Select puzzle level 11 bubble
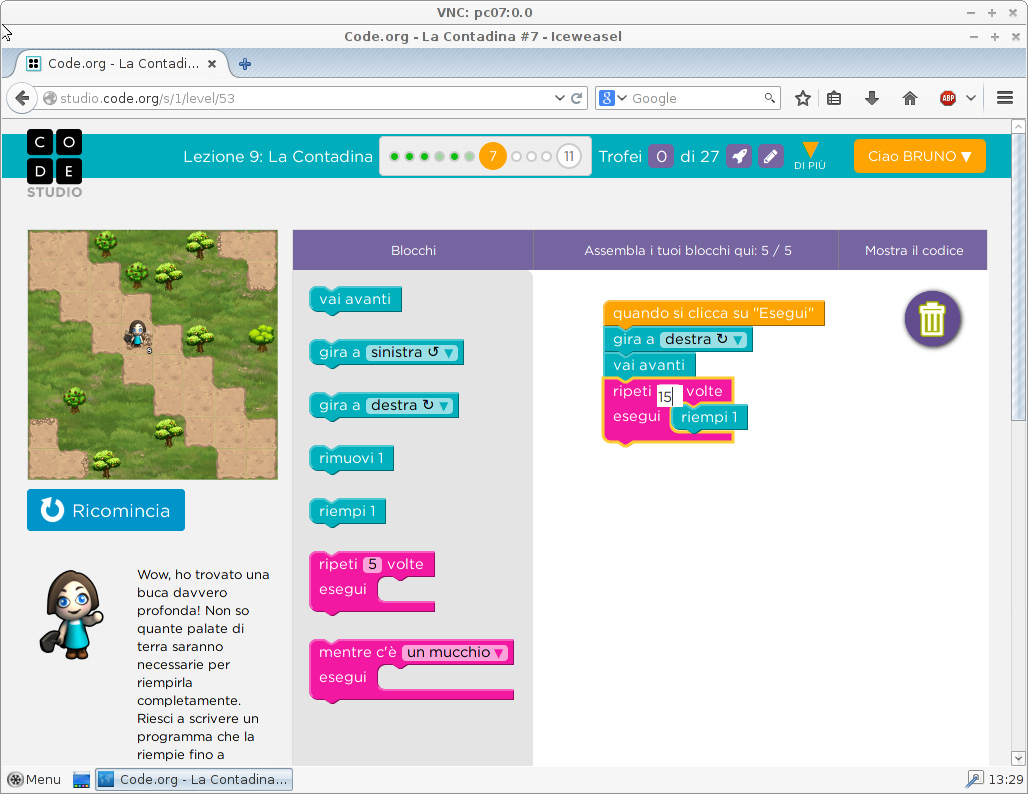The height and width of the screenshot is (794, 1028). (569, 156)
